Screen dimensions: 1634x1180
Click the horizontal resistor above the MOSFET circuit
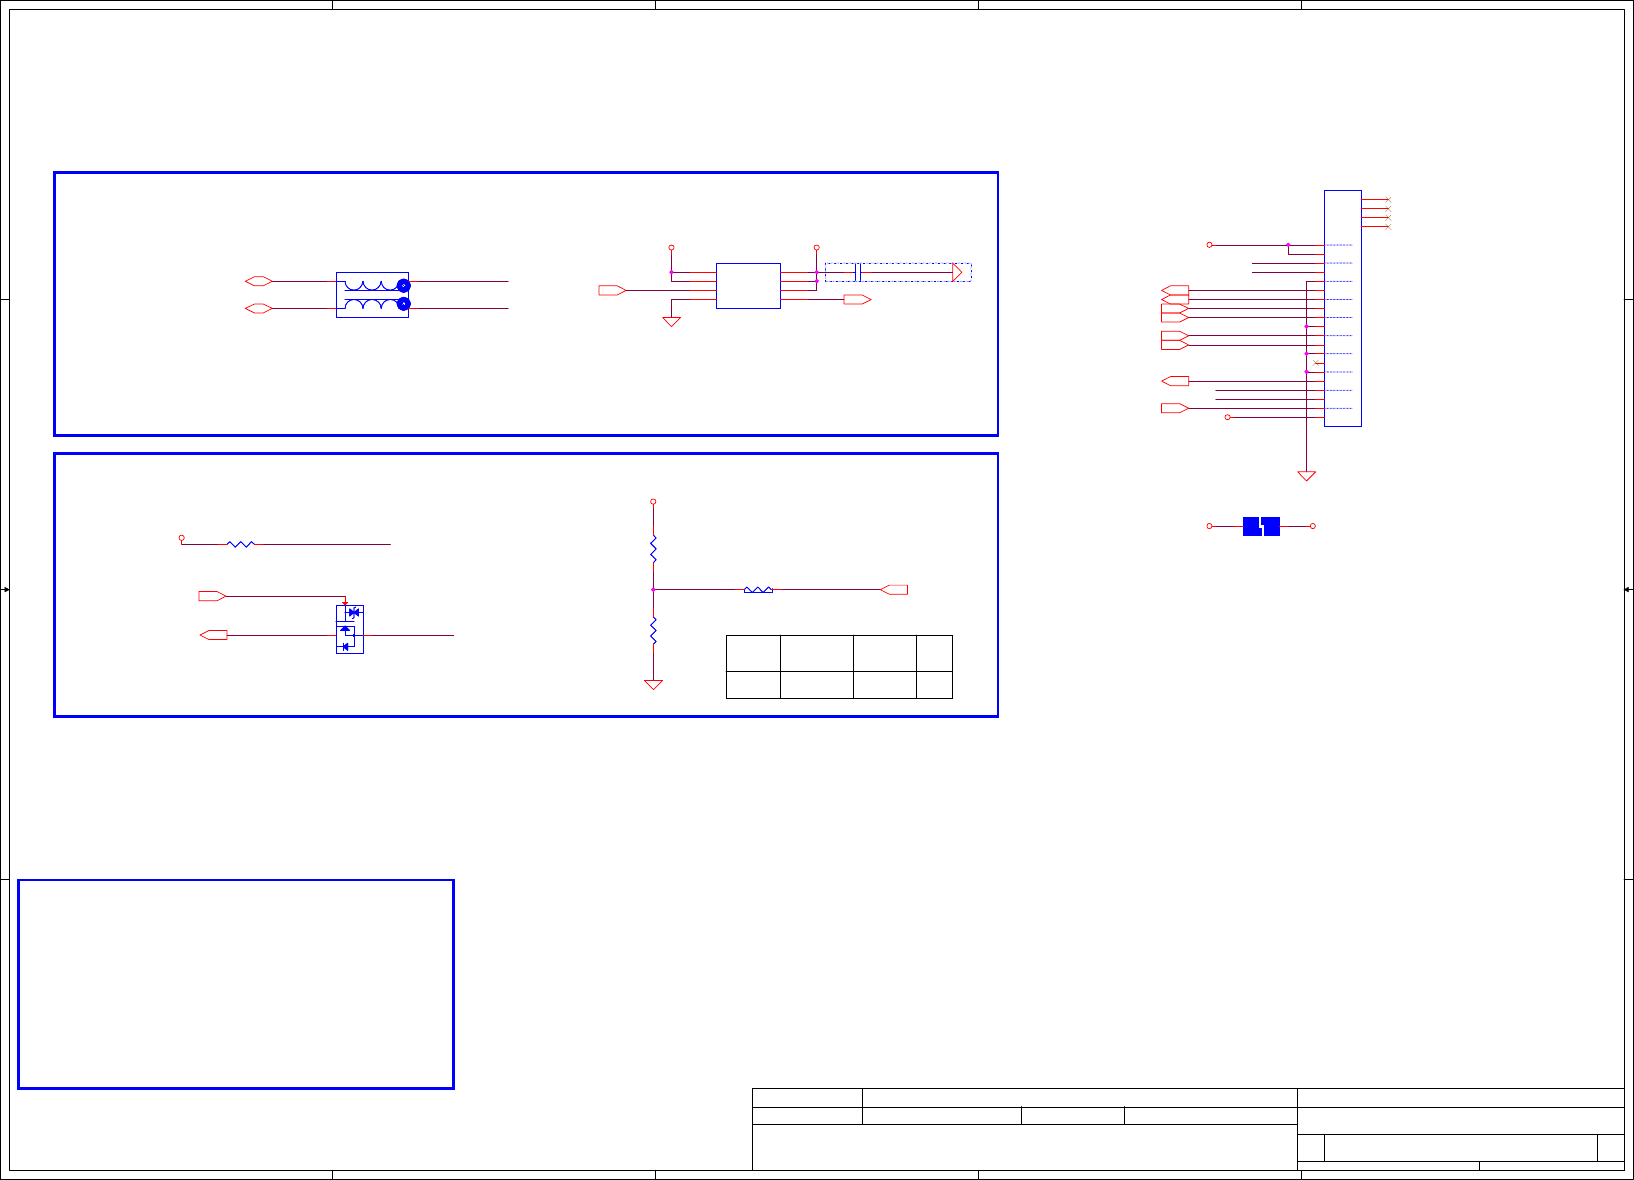[241, 544]
